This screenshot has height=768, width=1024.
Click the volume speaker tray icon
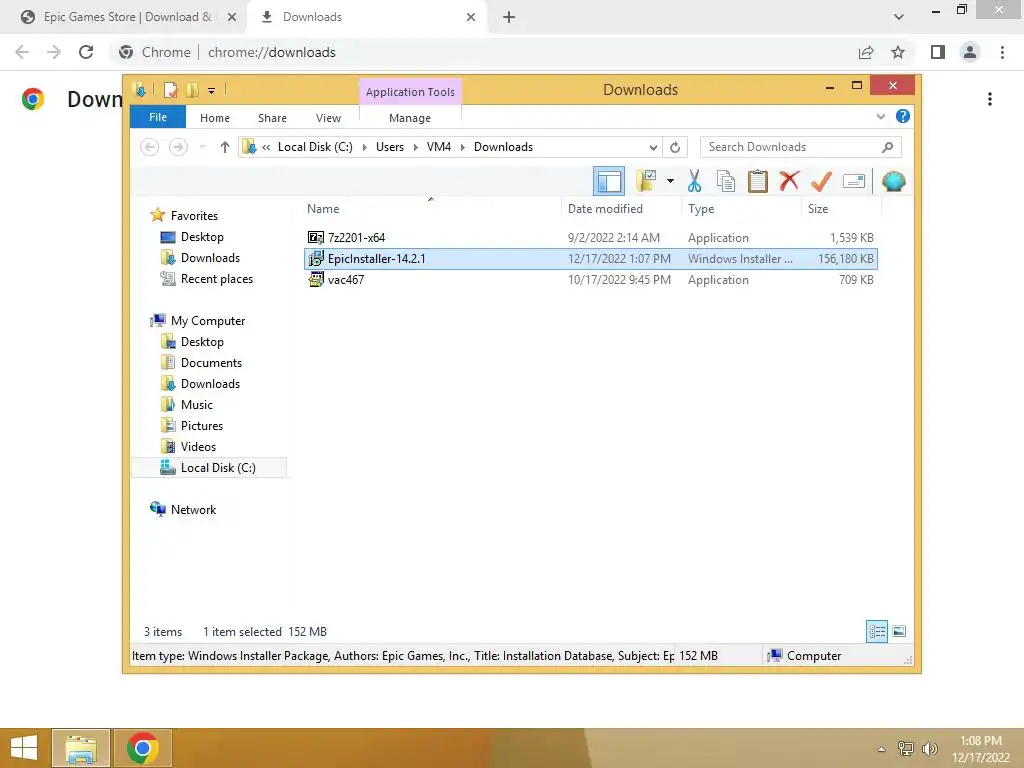929,748
